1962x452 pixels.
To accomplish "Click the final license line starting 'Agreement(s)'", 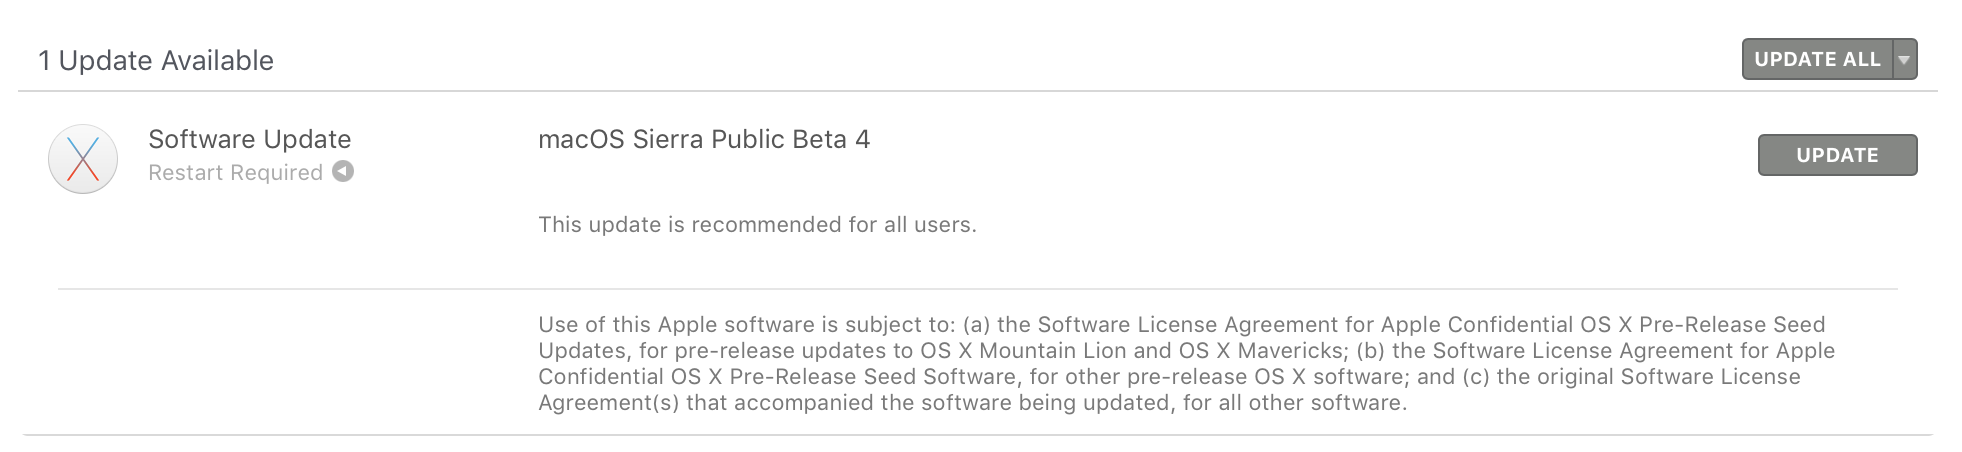I will click(972, 403).
